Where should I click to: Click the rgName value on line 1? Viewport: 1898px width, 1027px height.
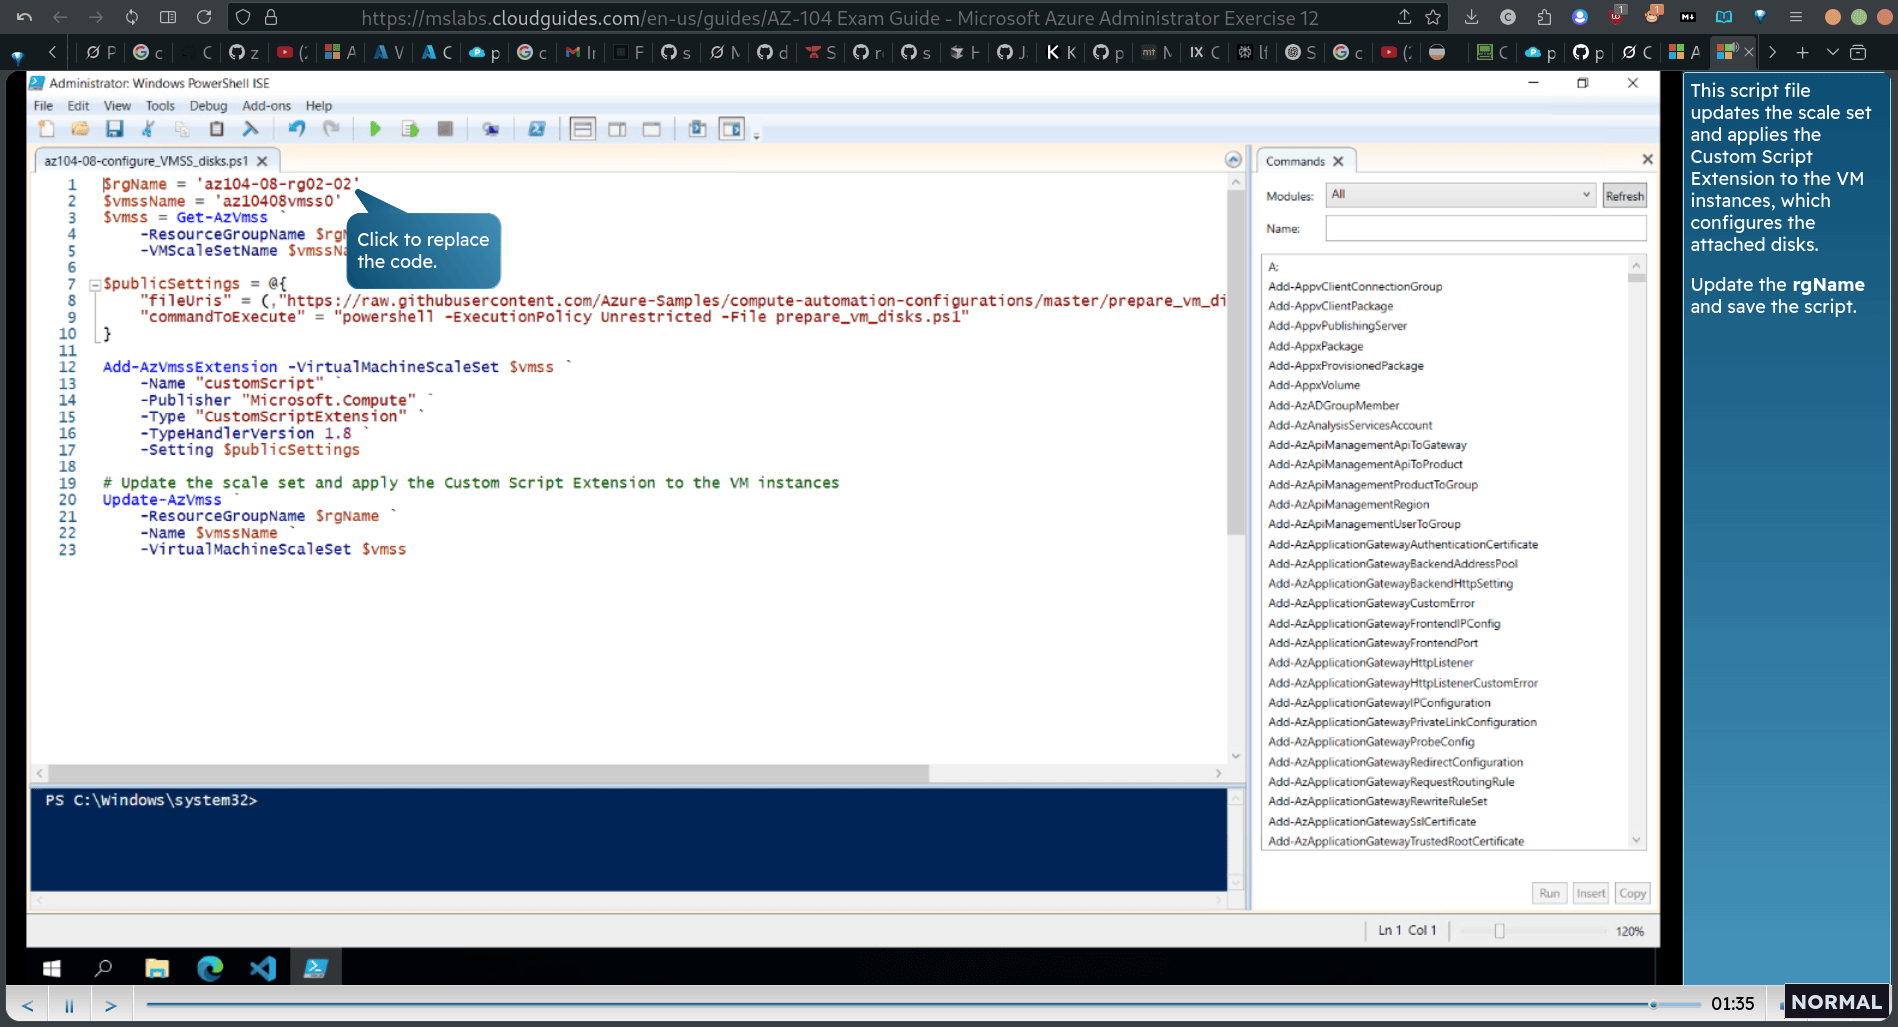[x=278, y=184]
